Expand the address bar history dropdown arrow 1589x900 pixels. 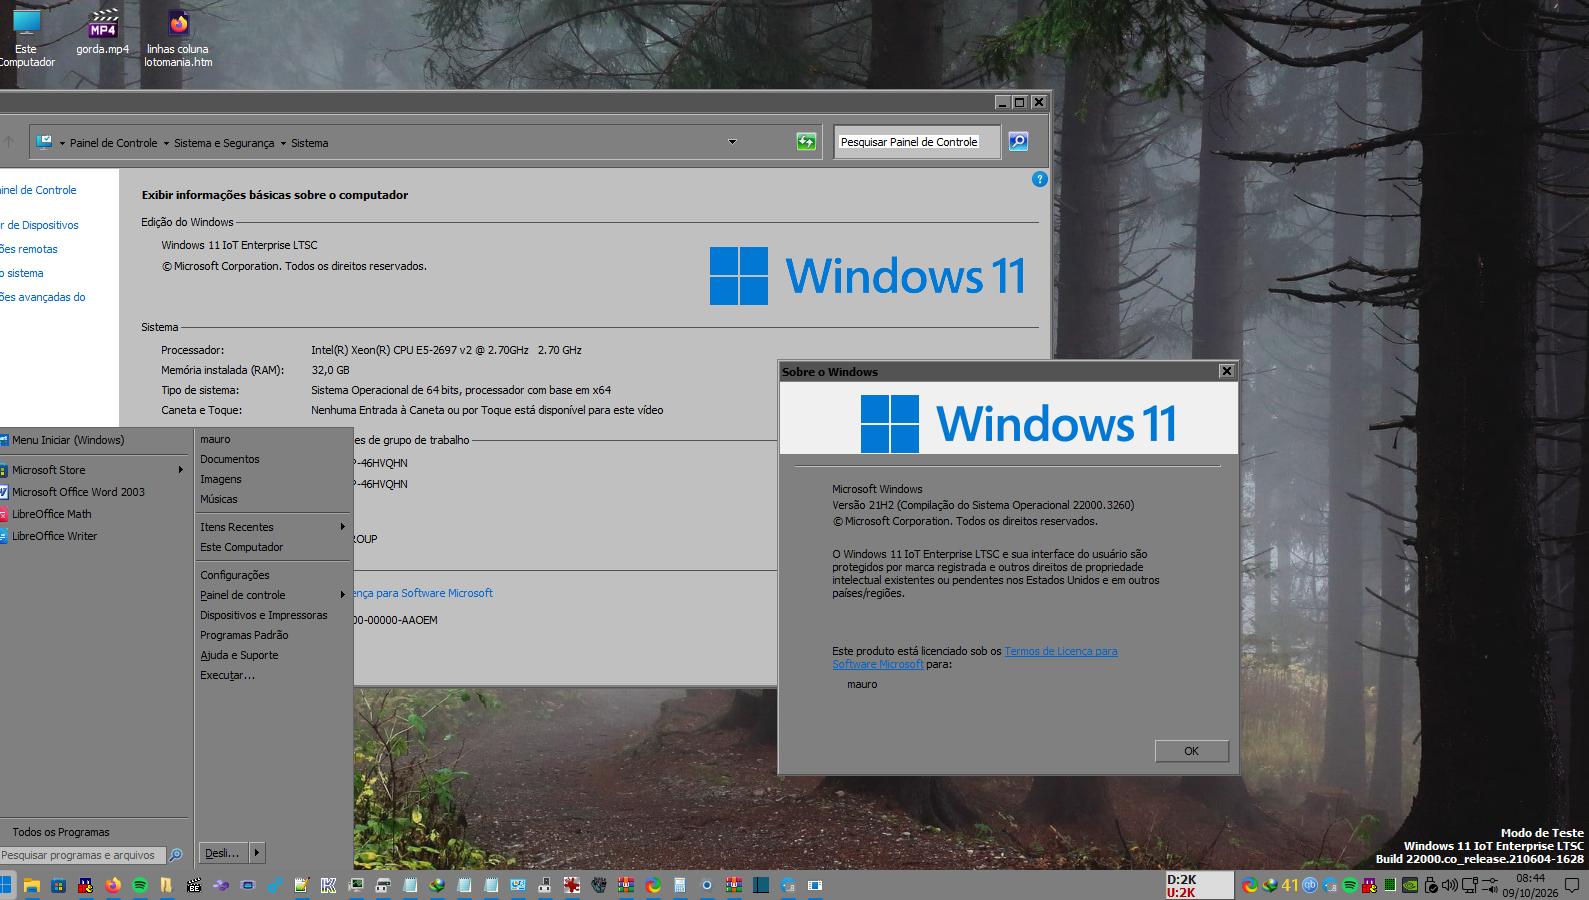[732, 142]
